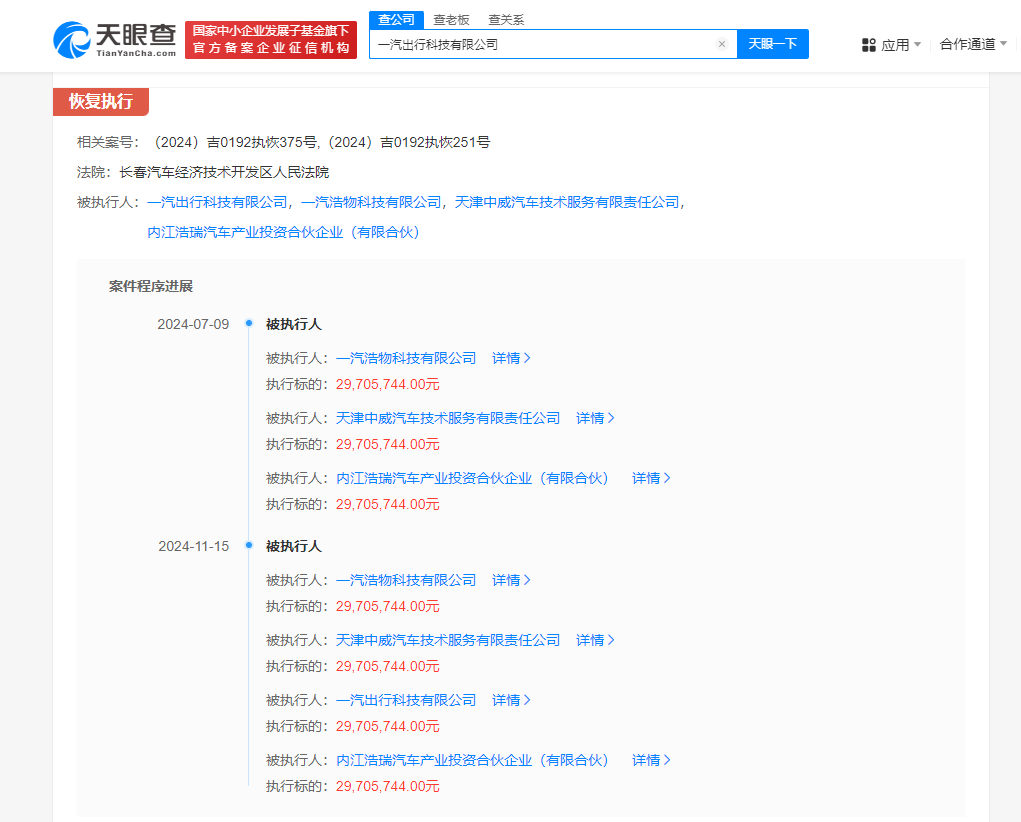Click the 应用 grid icon
Viewport: 1021px width, 822px height.
[869, 45]
